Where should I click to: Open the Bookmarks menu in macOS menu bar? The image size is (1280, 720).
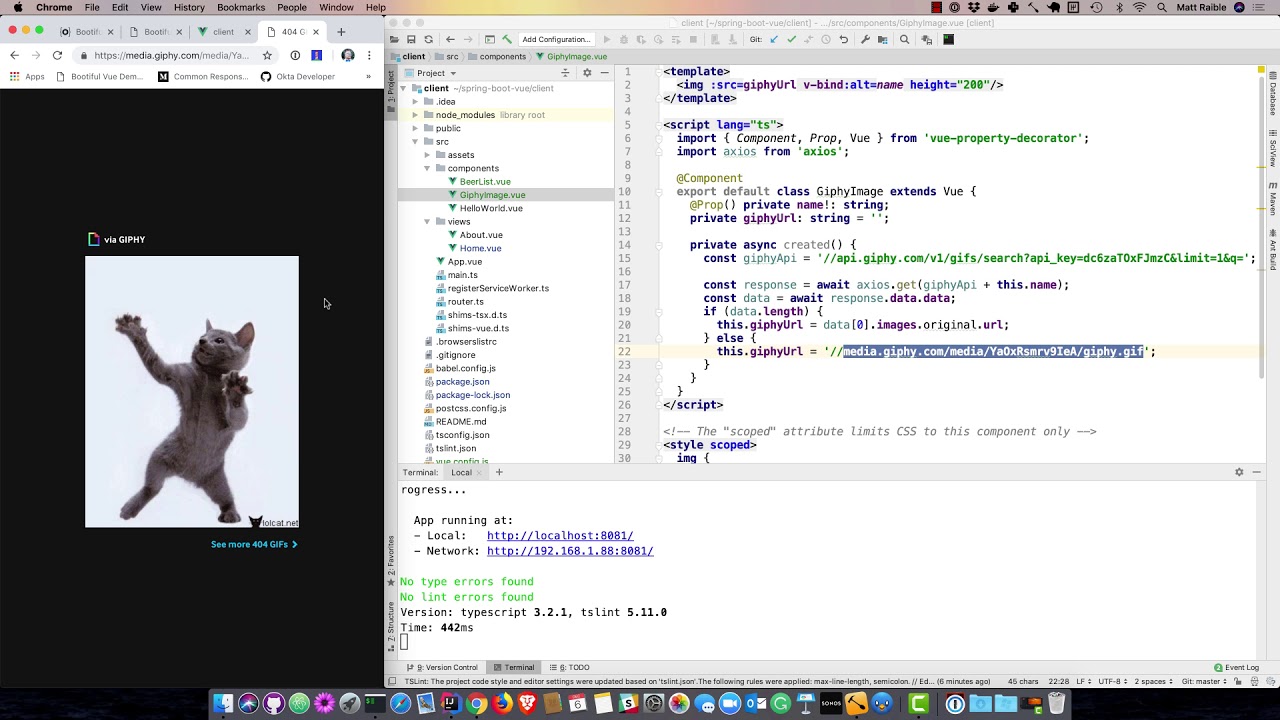241,7
